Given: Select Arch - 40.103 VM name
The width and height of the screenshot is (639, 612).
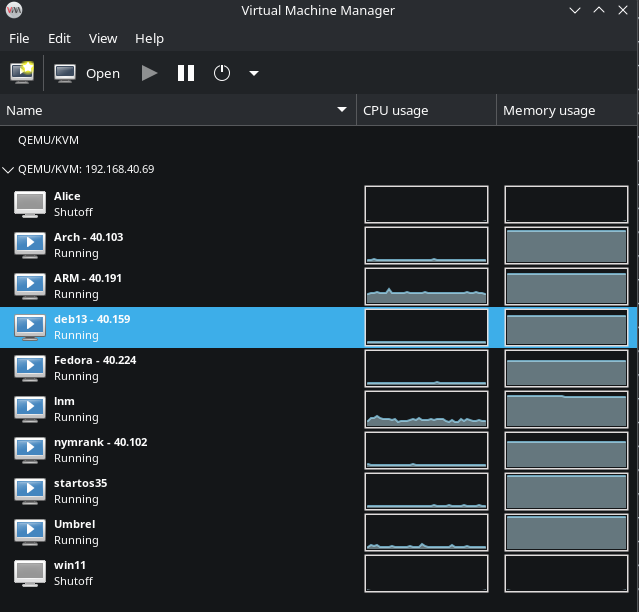Looking at the screenshot, I should point(88,237).
